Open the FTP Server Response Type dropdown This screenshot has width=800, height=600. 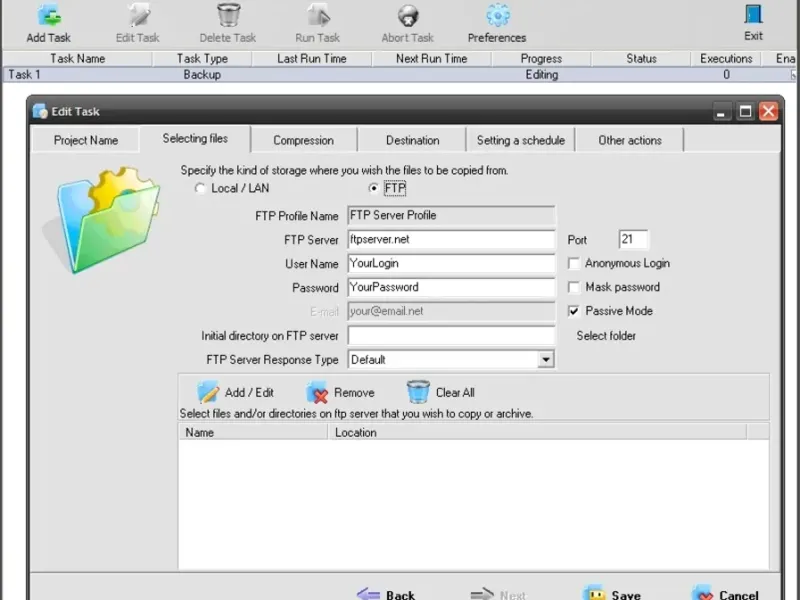pos(545,360)
